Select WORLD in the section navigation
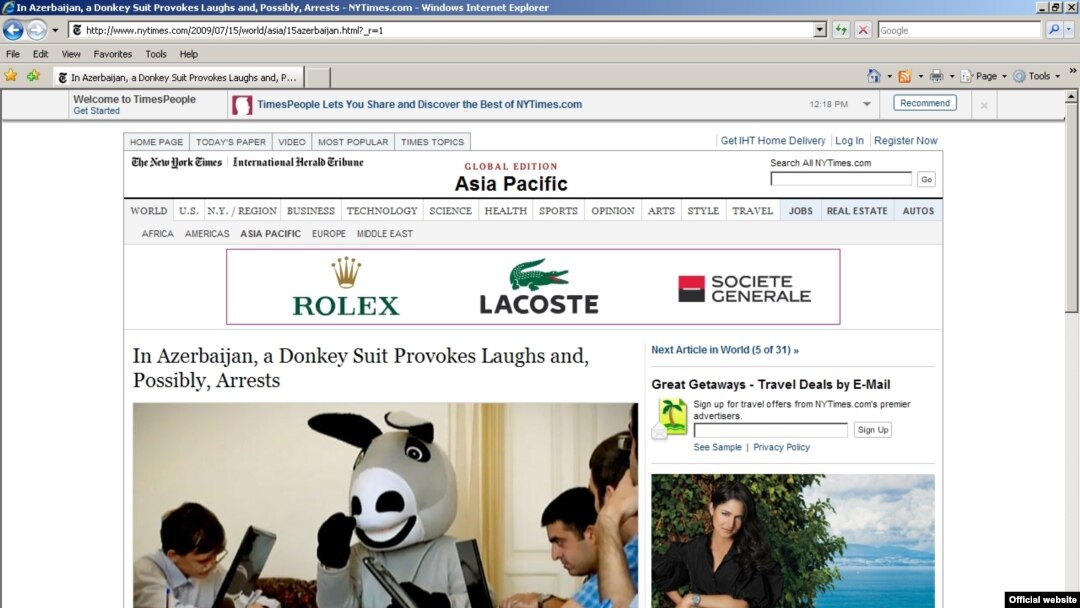Screen dimensions: 1080x608 tap(149, 211)
